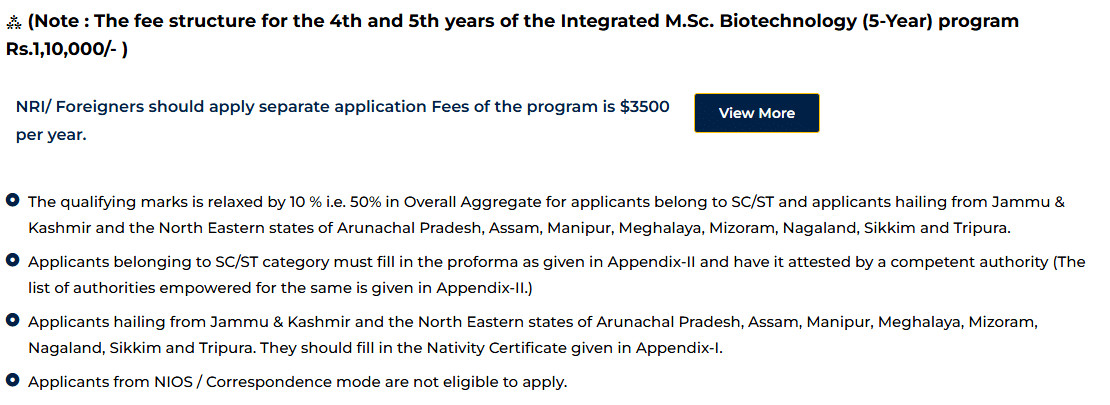Click the dotted triangle icon before the Note
Viewport: 1110px width, 405px height.
(14, 22)
